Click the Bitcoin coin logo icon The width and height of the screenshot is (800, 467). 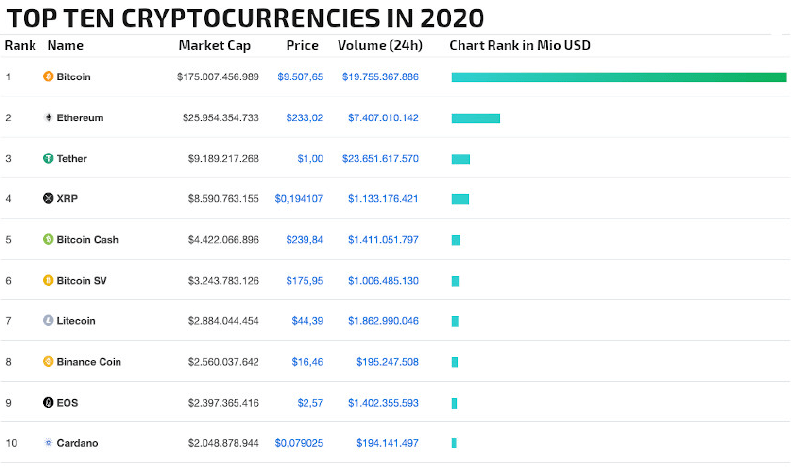click(x=48, y=76)
